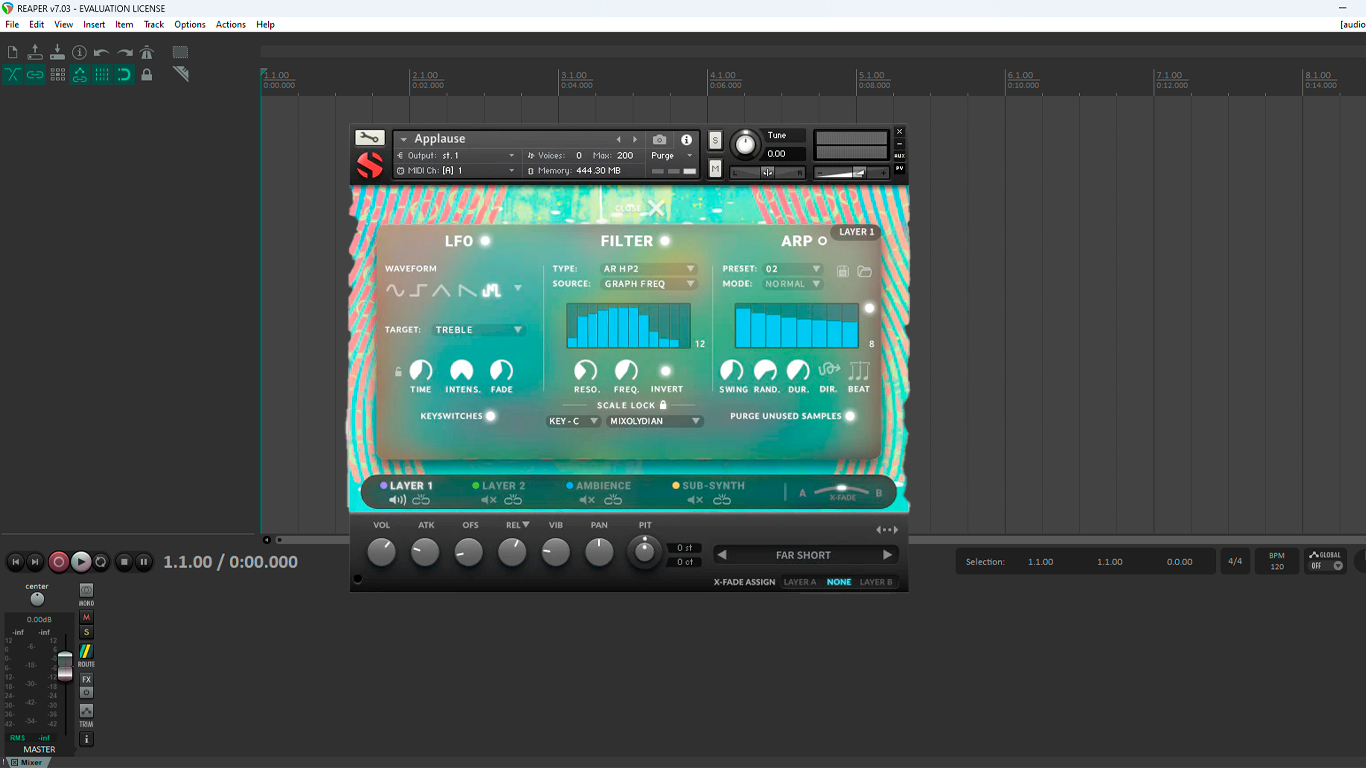Select the sawtooth LFO waveform icon
Image resolution: width=1366 pixels, height=768 pixels.
tap(466, 291)
